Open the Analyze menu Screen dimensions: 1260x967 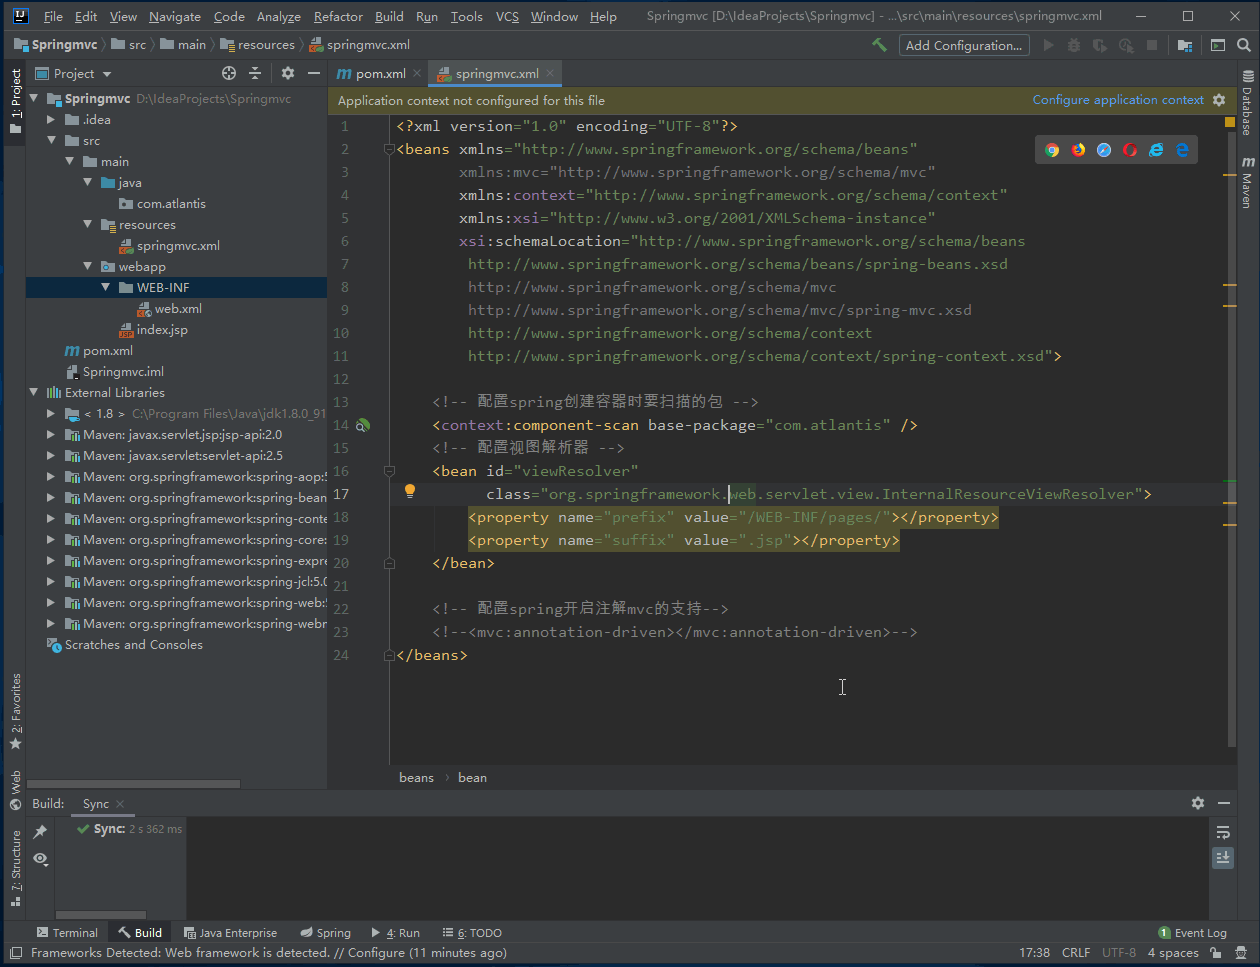click(278, 16)
